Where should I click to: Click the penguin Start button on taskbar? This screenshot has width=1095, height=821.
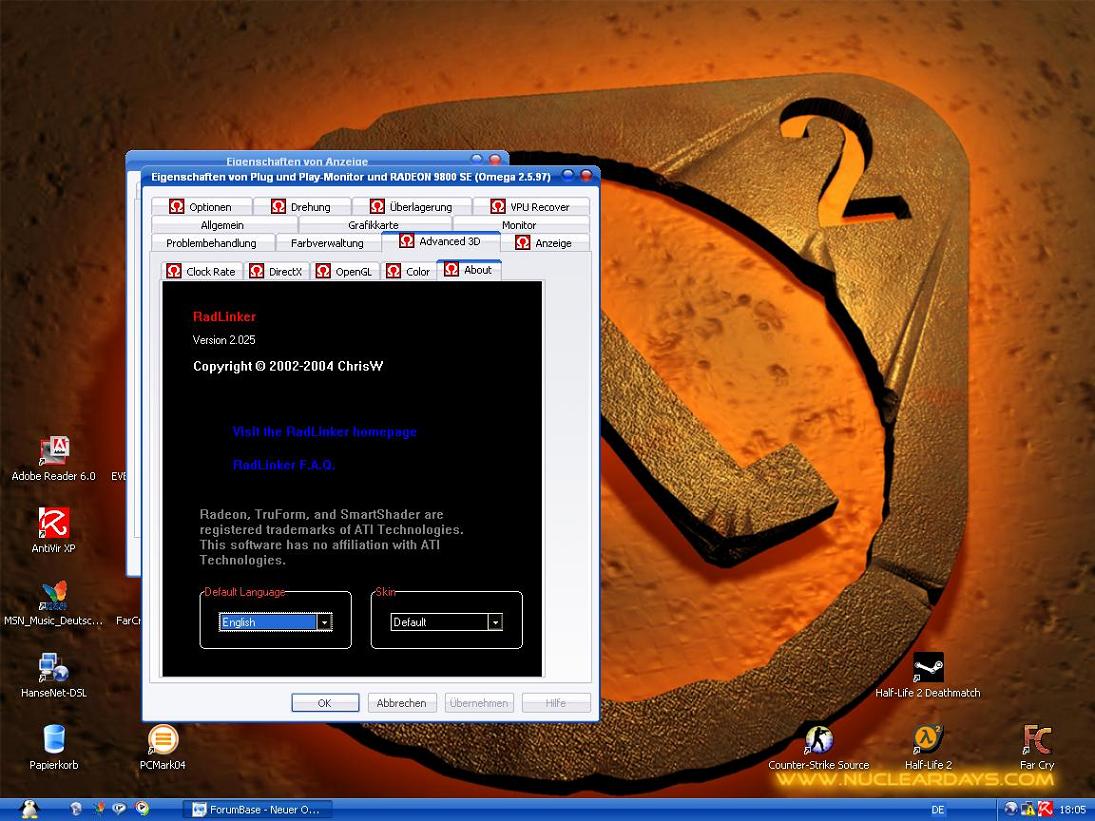(x=29, y=809)
